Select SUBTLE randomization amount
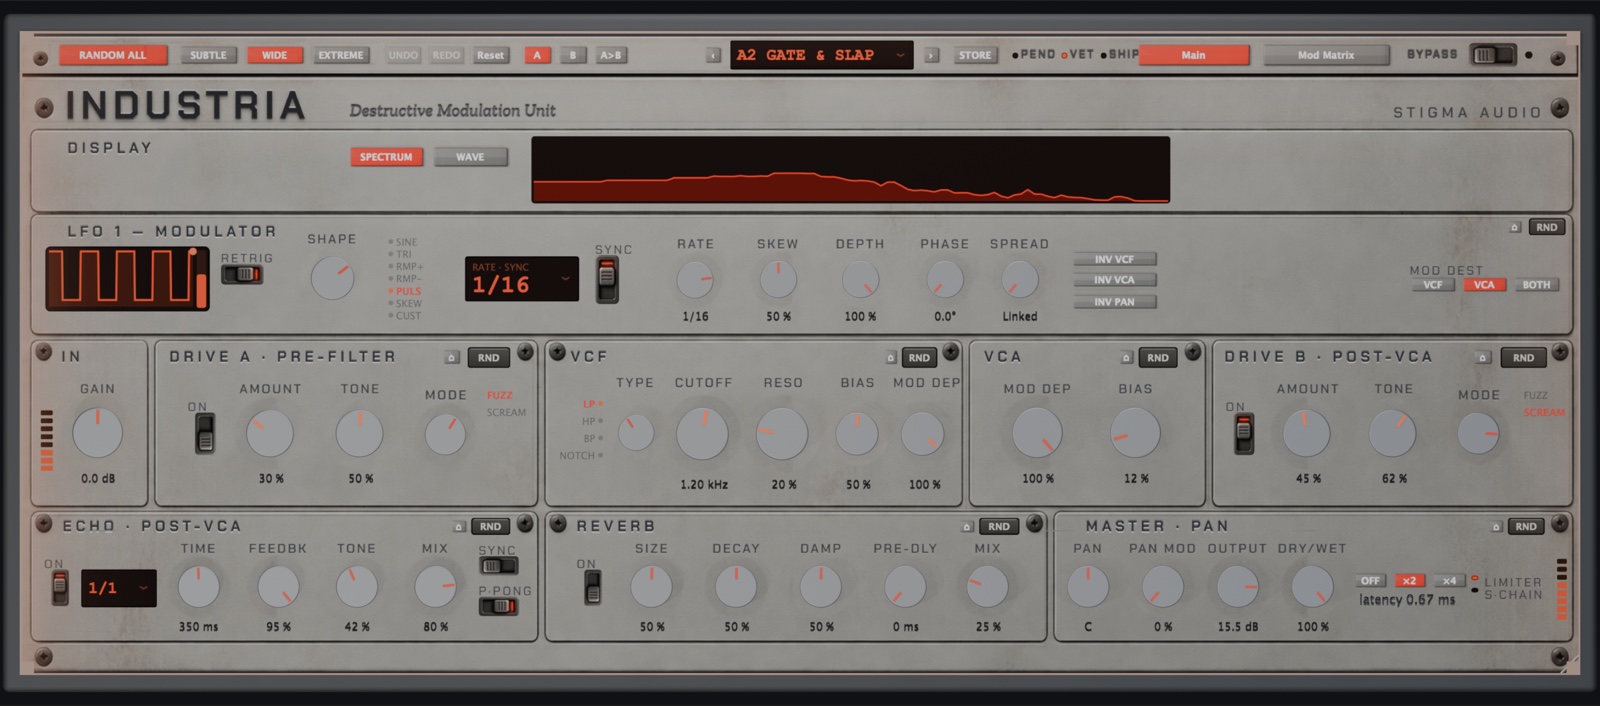1600x706 pixels. point(208,55)
